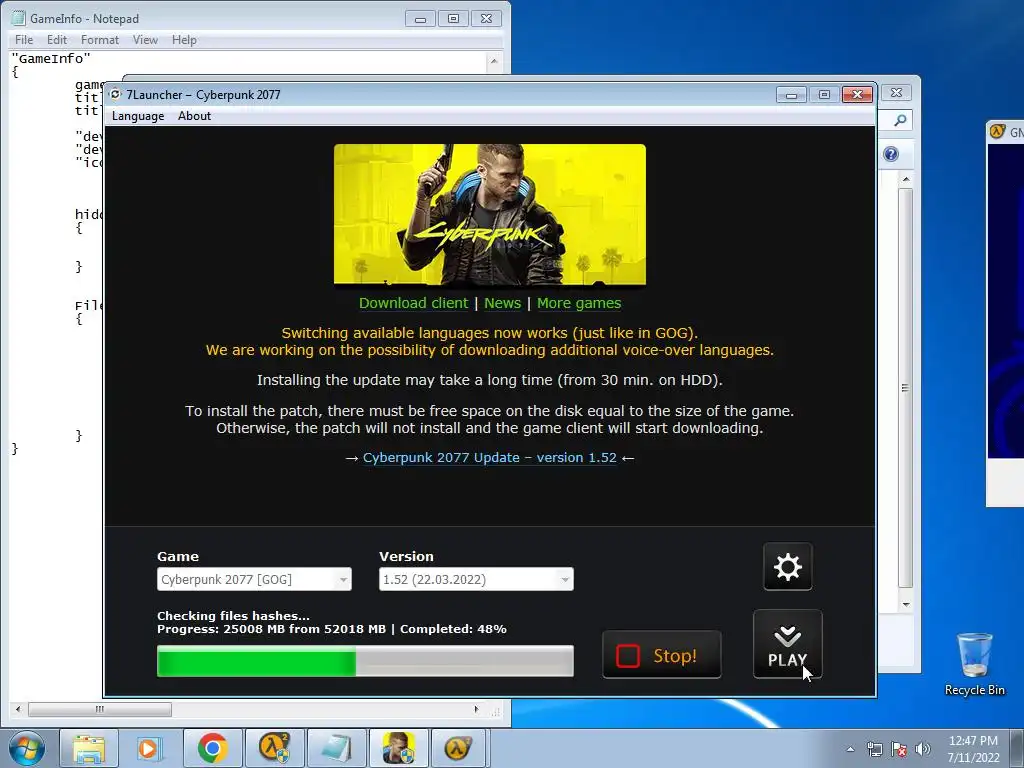Minimize the 7Launcher window
Screen dimensions: 1024x768
(x=791, y=95)
